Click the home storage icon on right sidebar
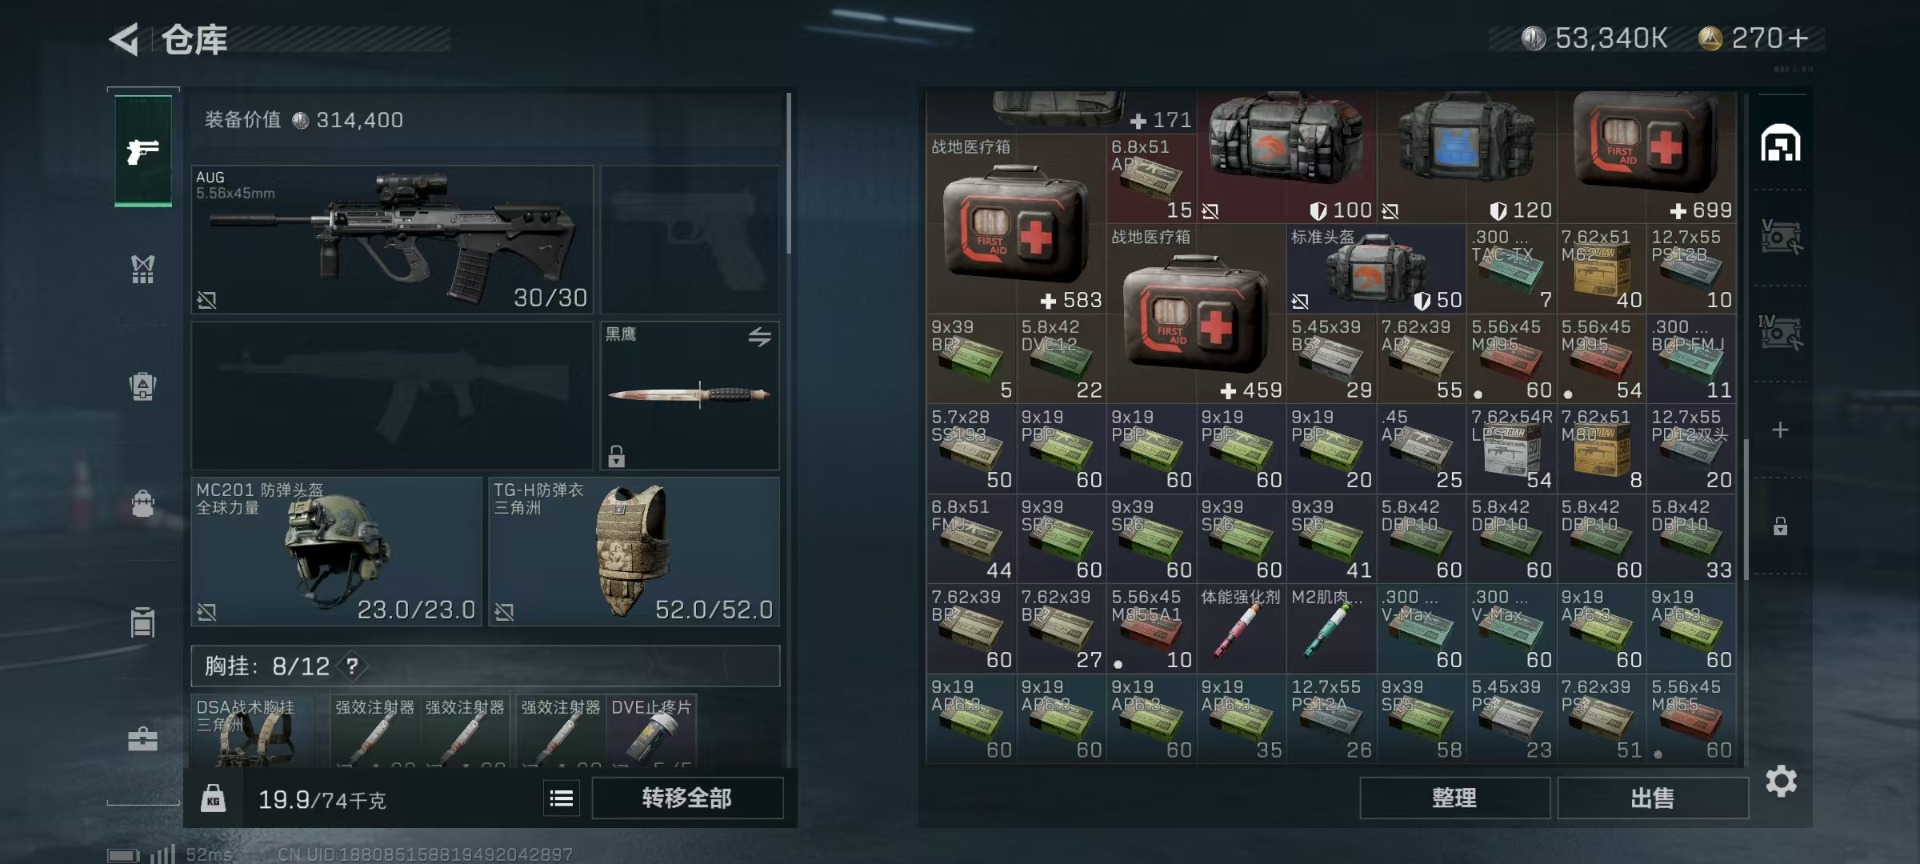1920x864 pixels. [x=1780, y=144]
